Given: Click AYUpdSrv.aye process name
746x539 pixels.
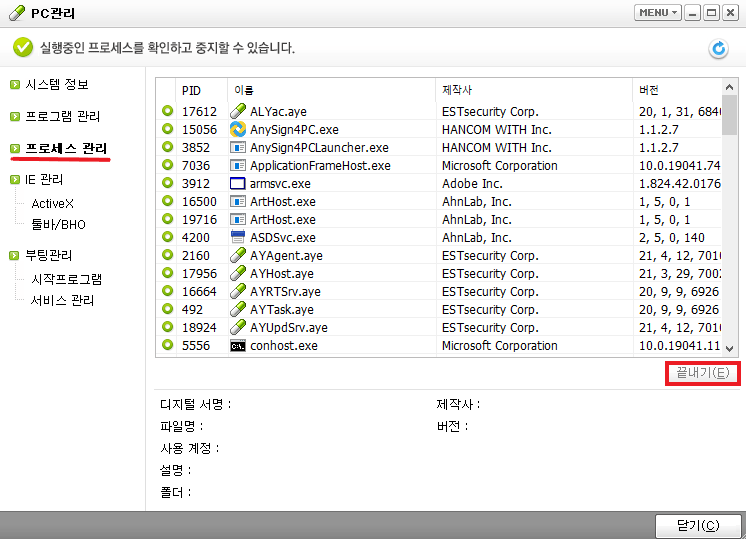Looking at the screenshot, I should click(289, 328).
